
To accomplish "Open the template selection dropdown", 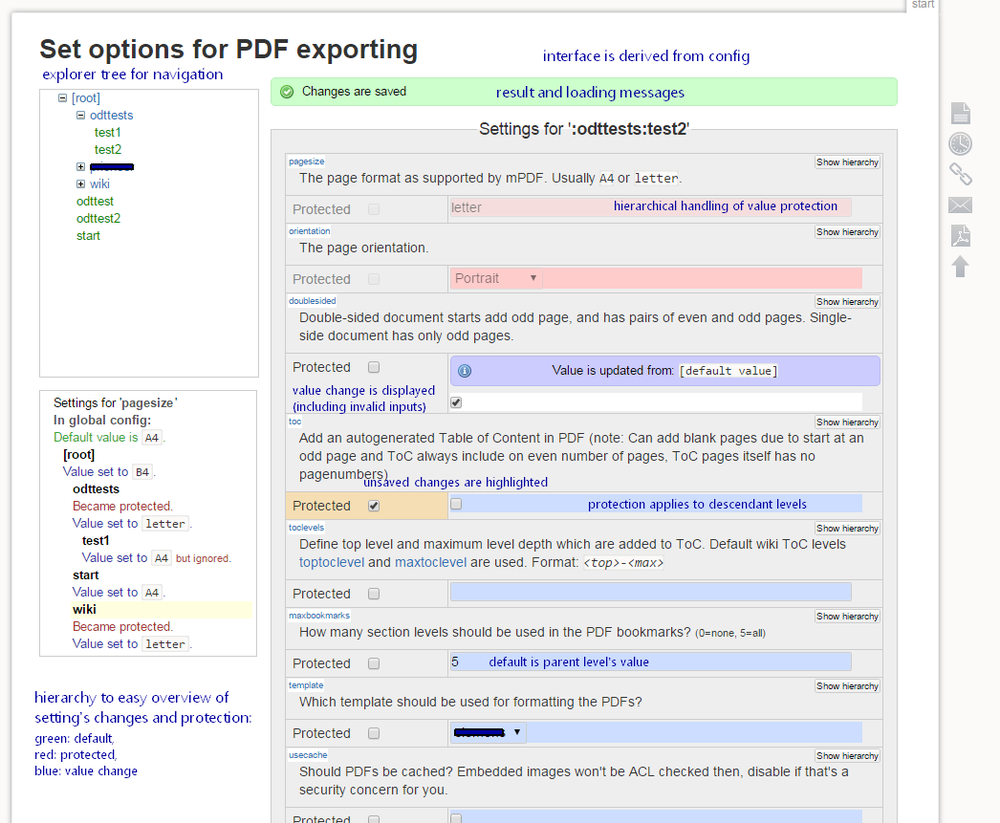I will click(489, 732).
